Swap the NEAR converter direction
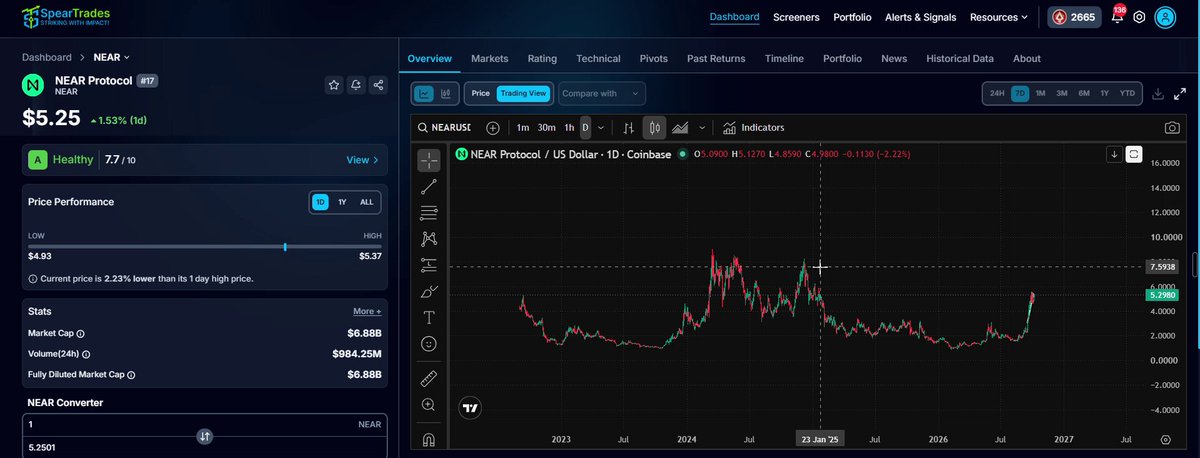 tap(204, 436)
